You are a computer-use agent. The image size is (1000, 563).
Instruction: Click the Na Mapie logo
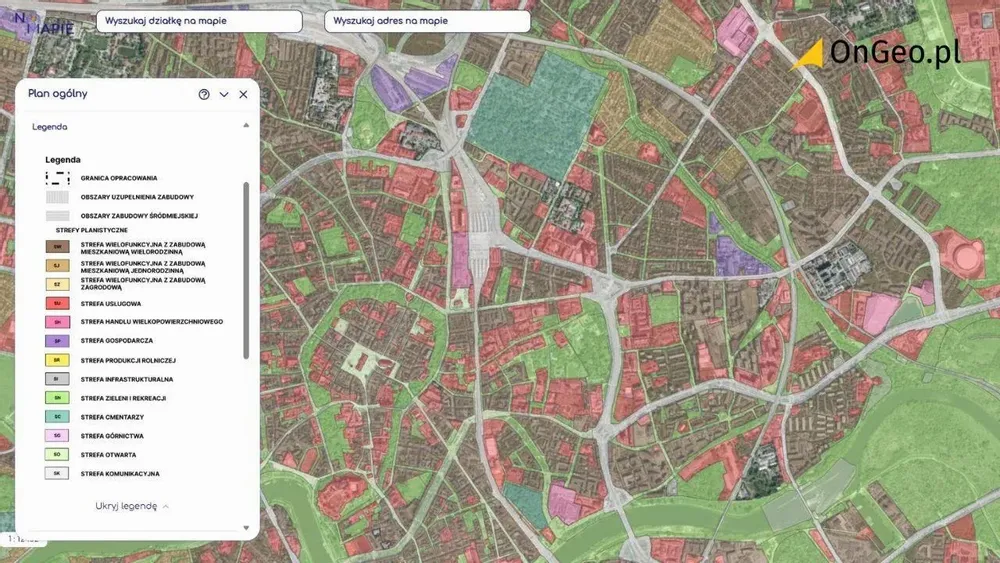coord(43,24)
